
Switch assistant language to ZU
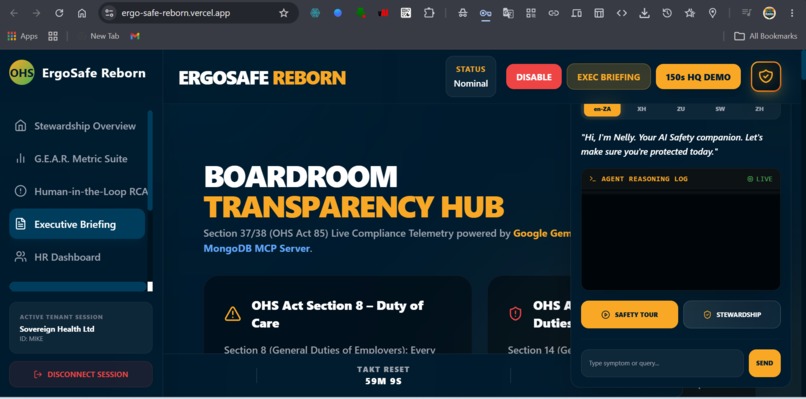[x=681, y=109]
